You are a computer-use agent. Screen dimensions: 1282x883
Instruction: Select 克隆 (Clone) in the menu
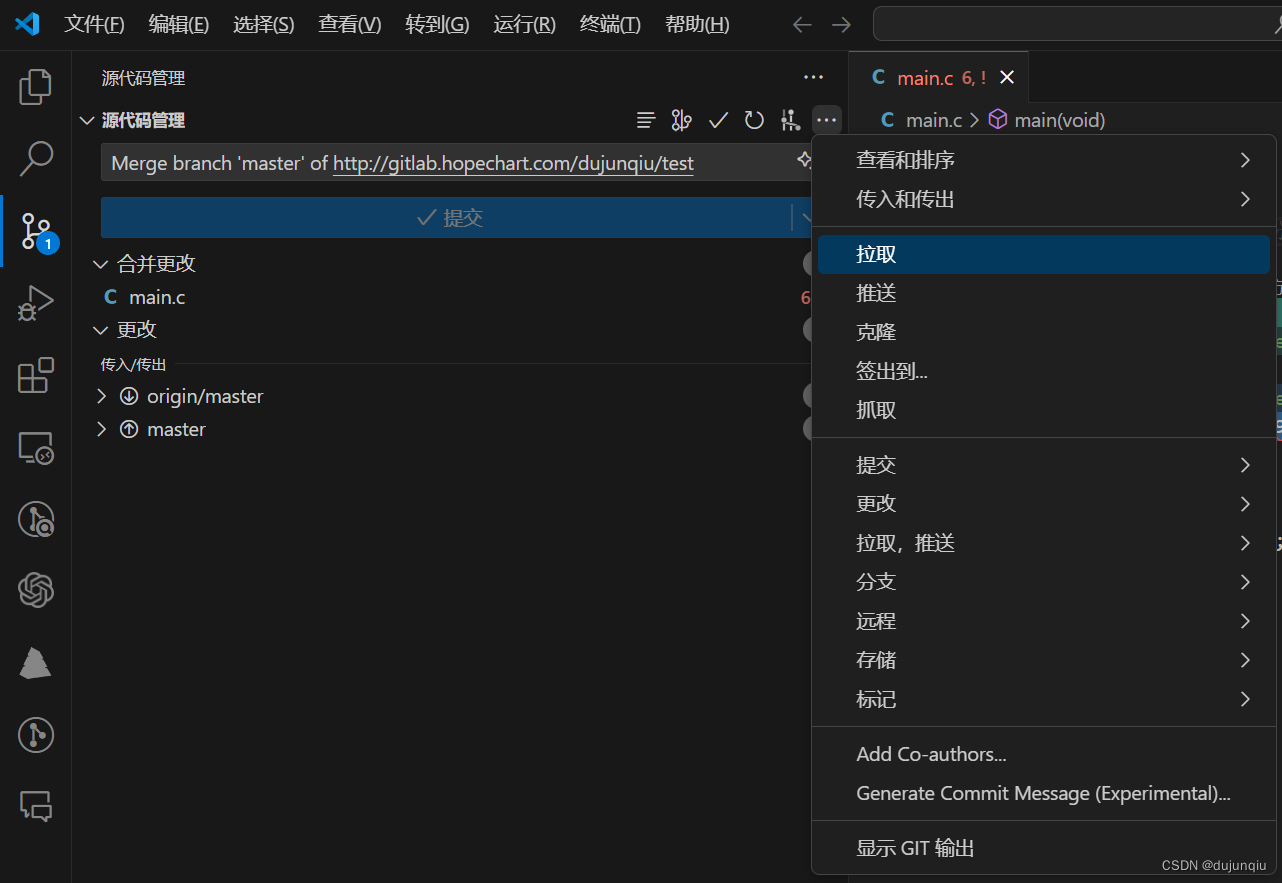pyautogui.click(x=1044, y=332)
